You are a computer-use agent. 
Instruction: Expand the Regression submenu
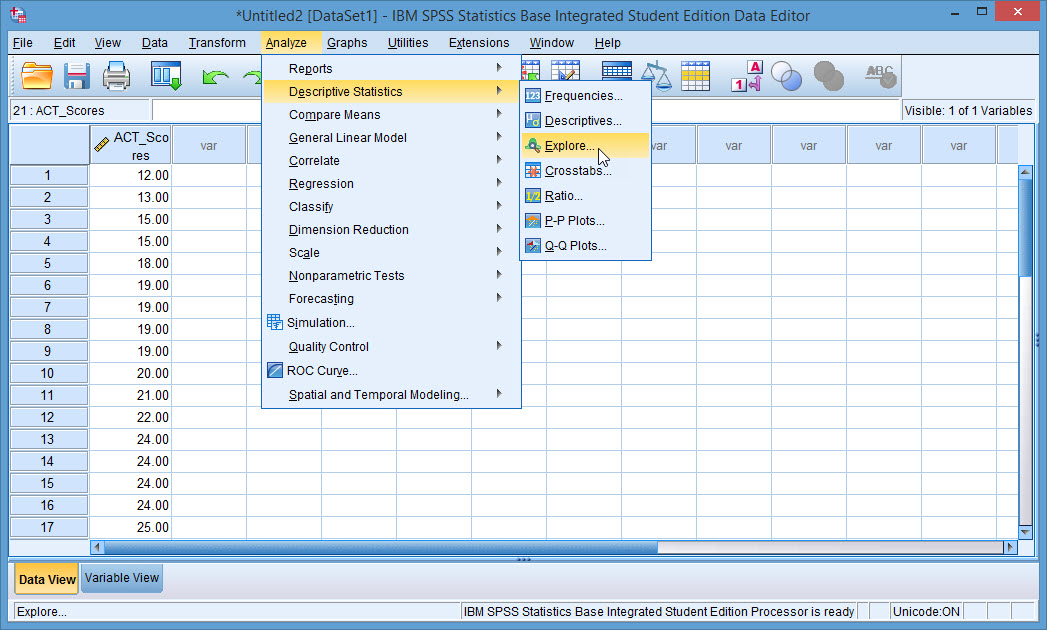[391, 183]
